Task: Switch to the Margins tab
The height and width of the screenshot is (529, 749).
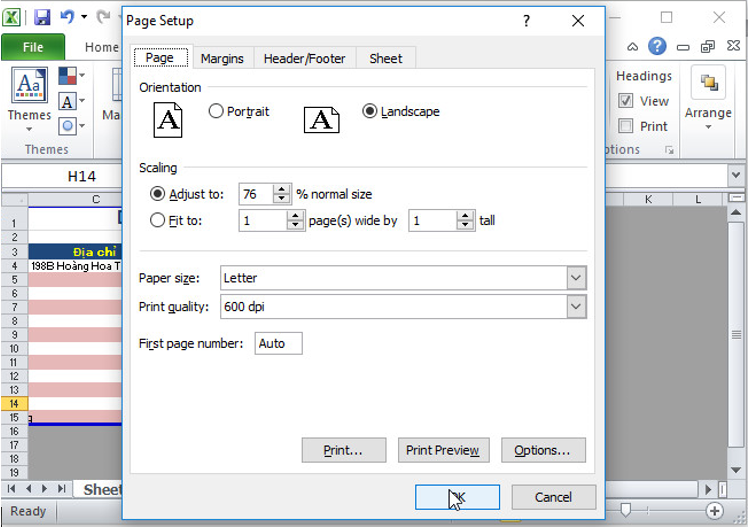Action: point(222,58)
